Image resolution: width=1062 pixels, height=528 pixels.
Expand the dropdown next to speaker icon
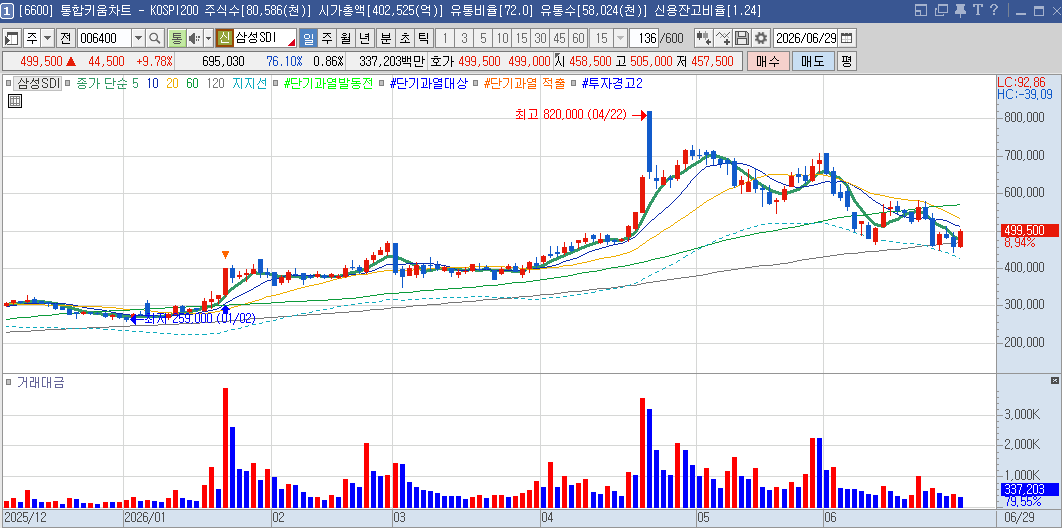click(208, 38)
